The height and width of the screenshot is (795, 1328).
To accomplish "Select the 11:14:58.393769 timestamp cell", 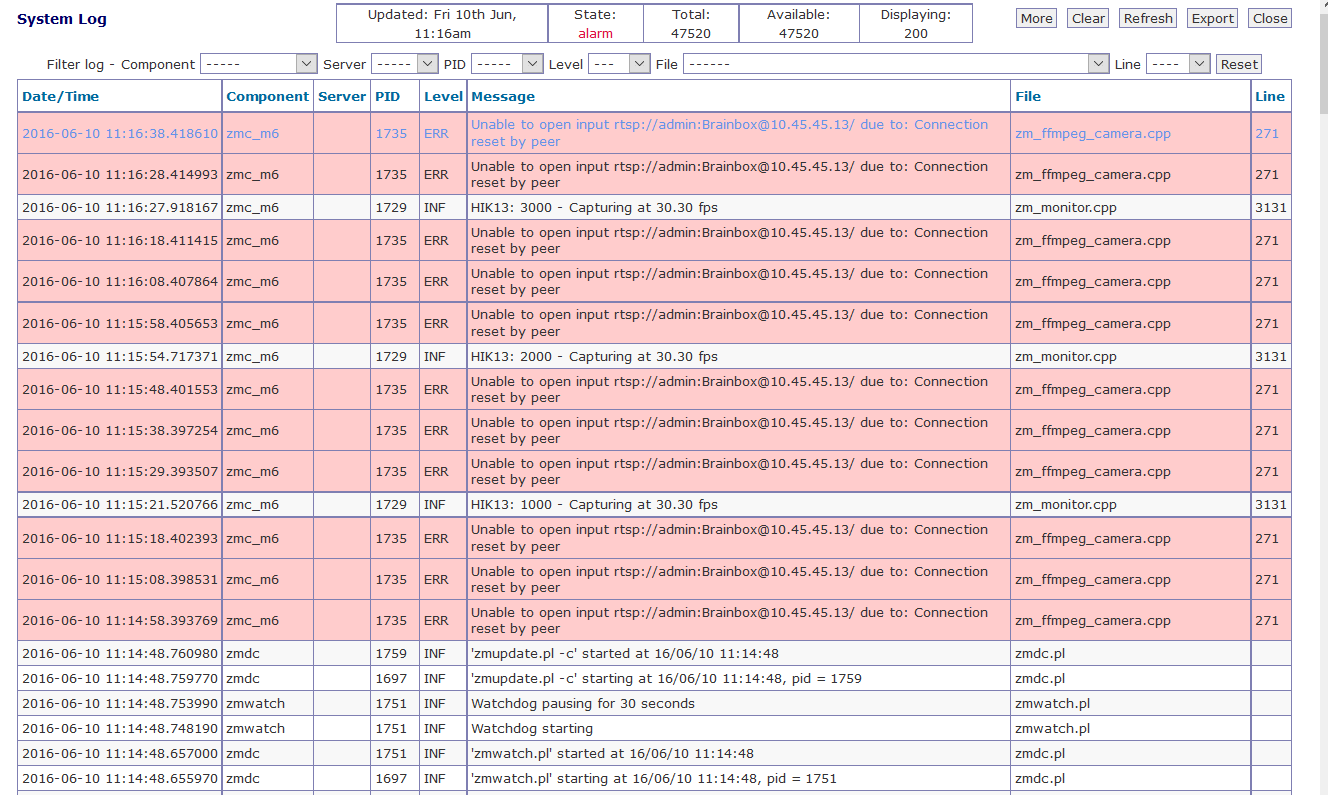I will pos(120,620).
